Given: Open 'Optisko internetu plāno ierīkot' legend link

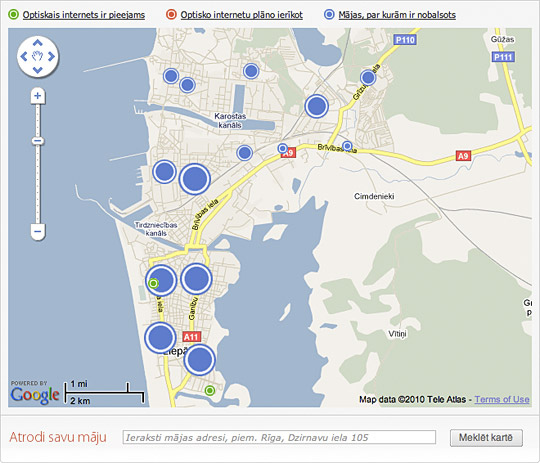Looking at the screenshot, I should click(241, 15).
